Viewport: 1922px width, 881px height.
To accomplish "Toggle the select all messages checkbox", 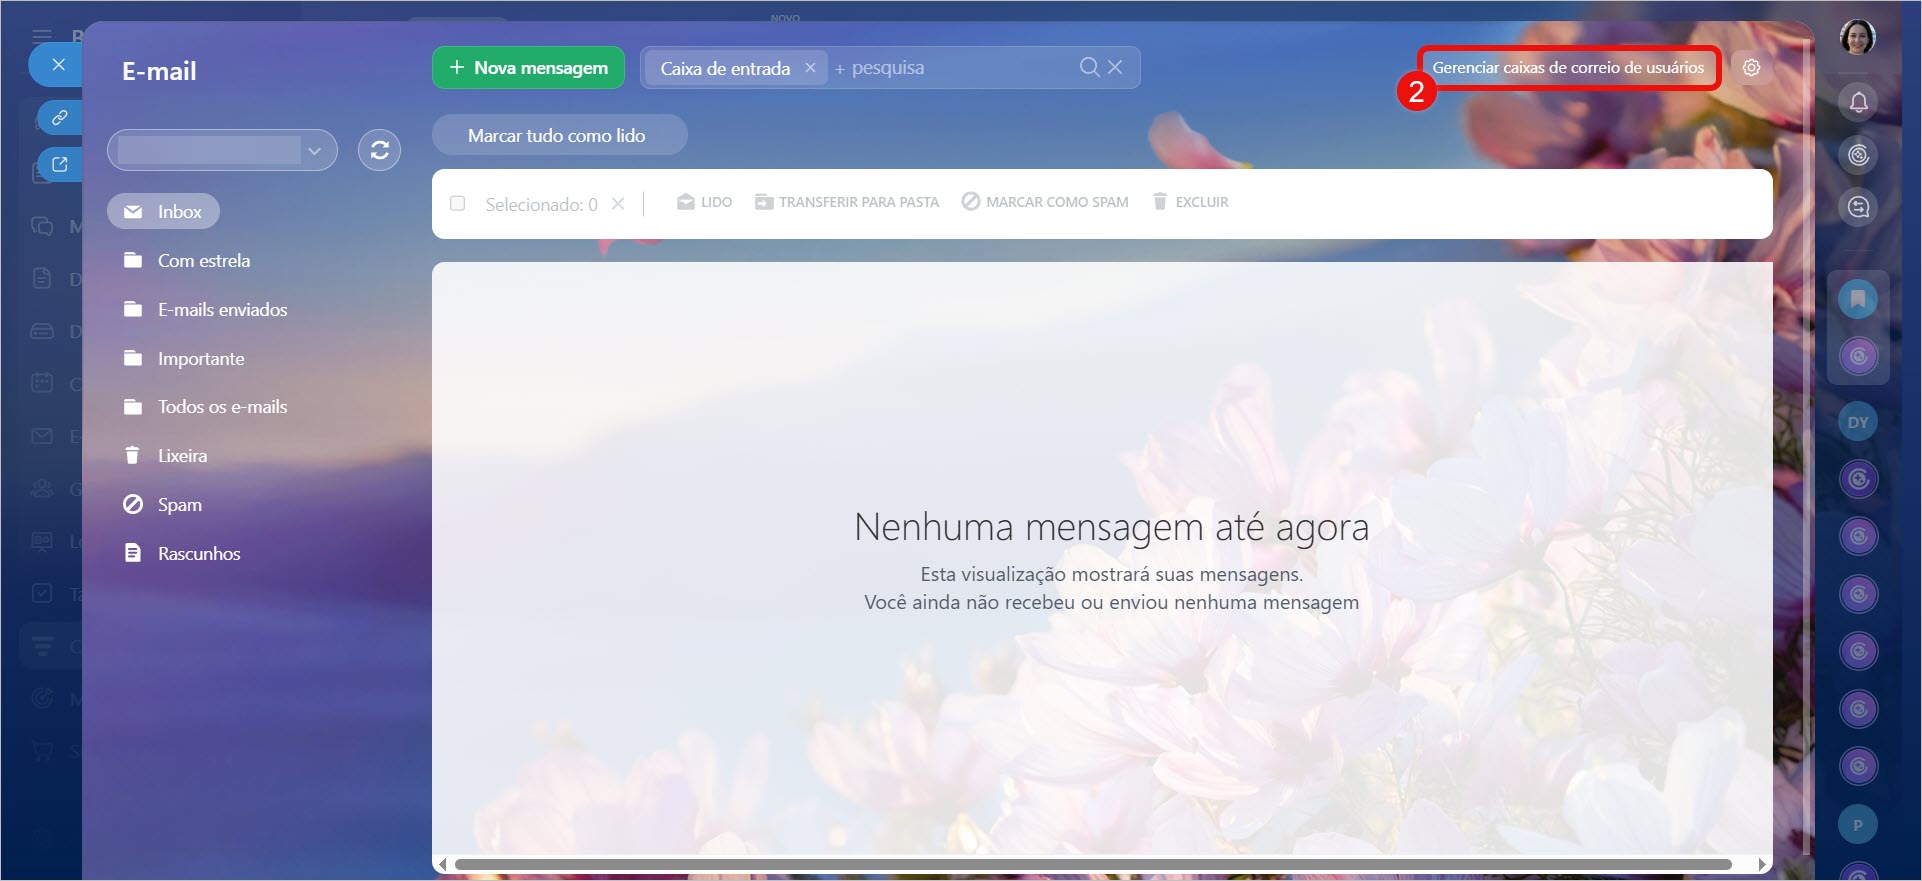I will click(x=458, y=203).
